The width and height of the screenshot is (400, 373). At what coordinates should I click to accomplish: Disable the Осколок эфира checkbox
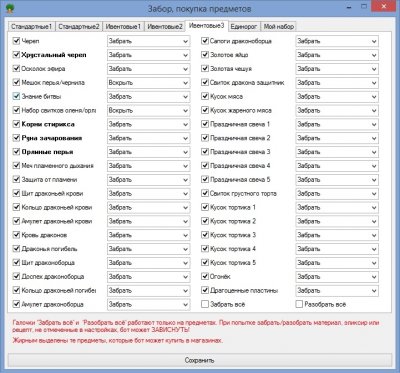point(16,69)
